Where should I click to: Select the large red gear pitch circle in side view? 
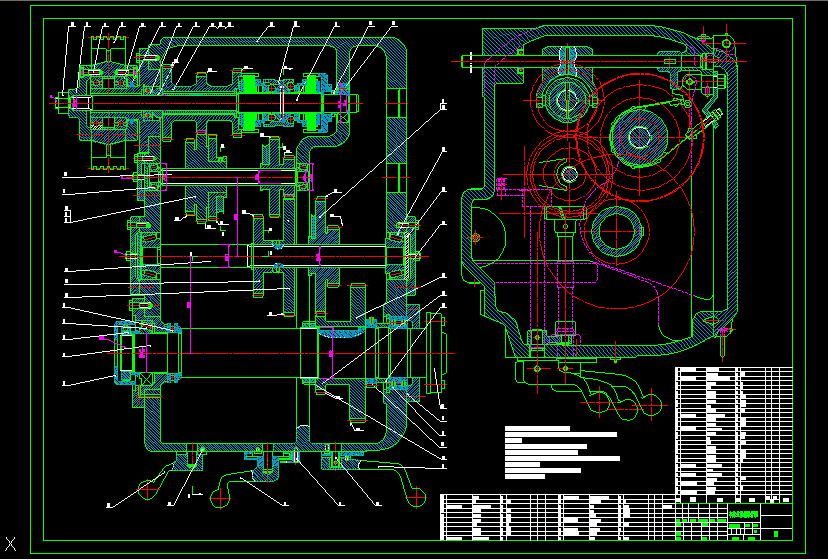point(618,229)
